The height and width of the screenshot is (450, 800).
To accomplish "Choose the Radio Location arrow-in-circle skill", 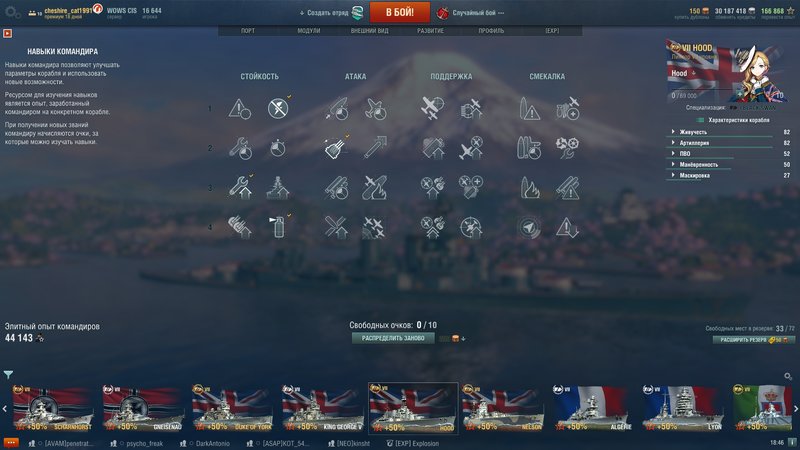I will 529,227.
